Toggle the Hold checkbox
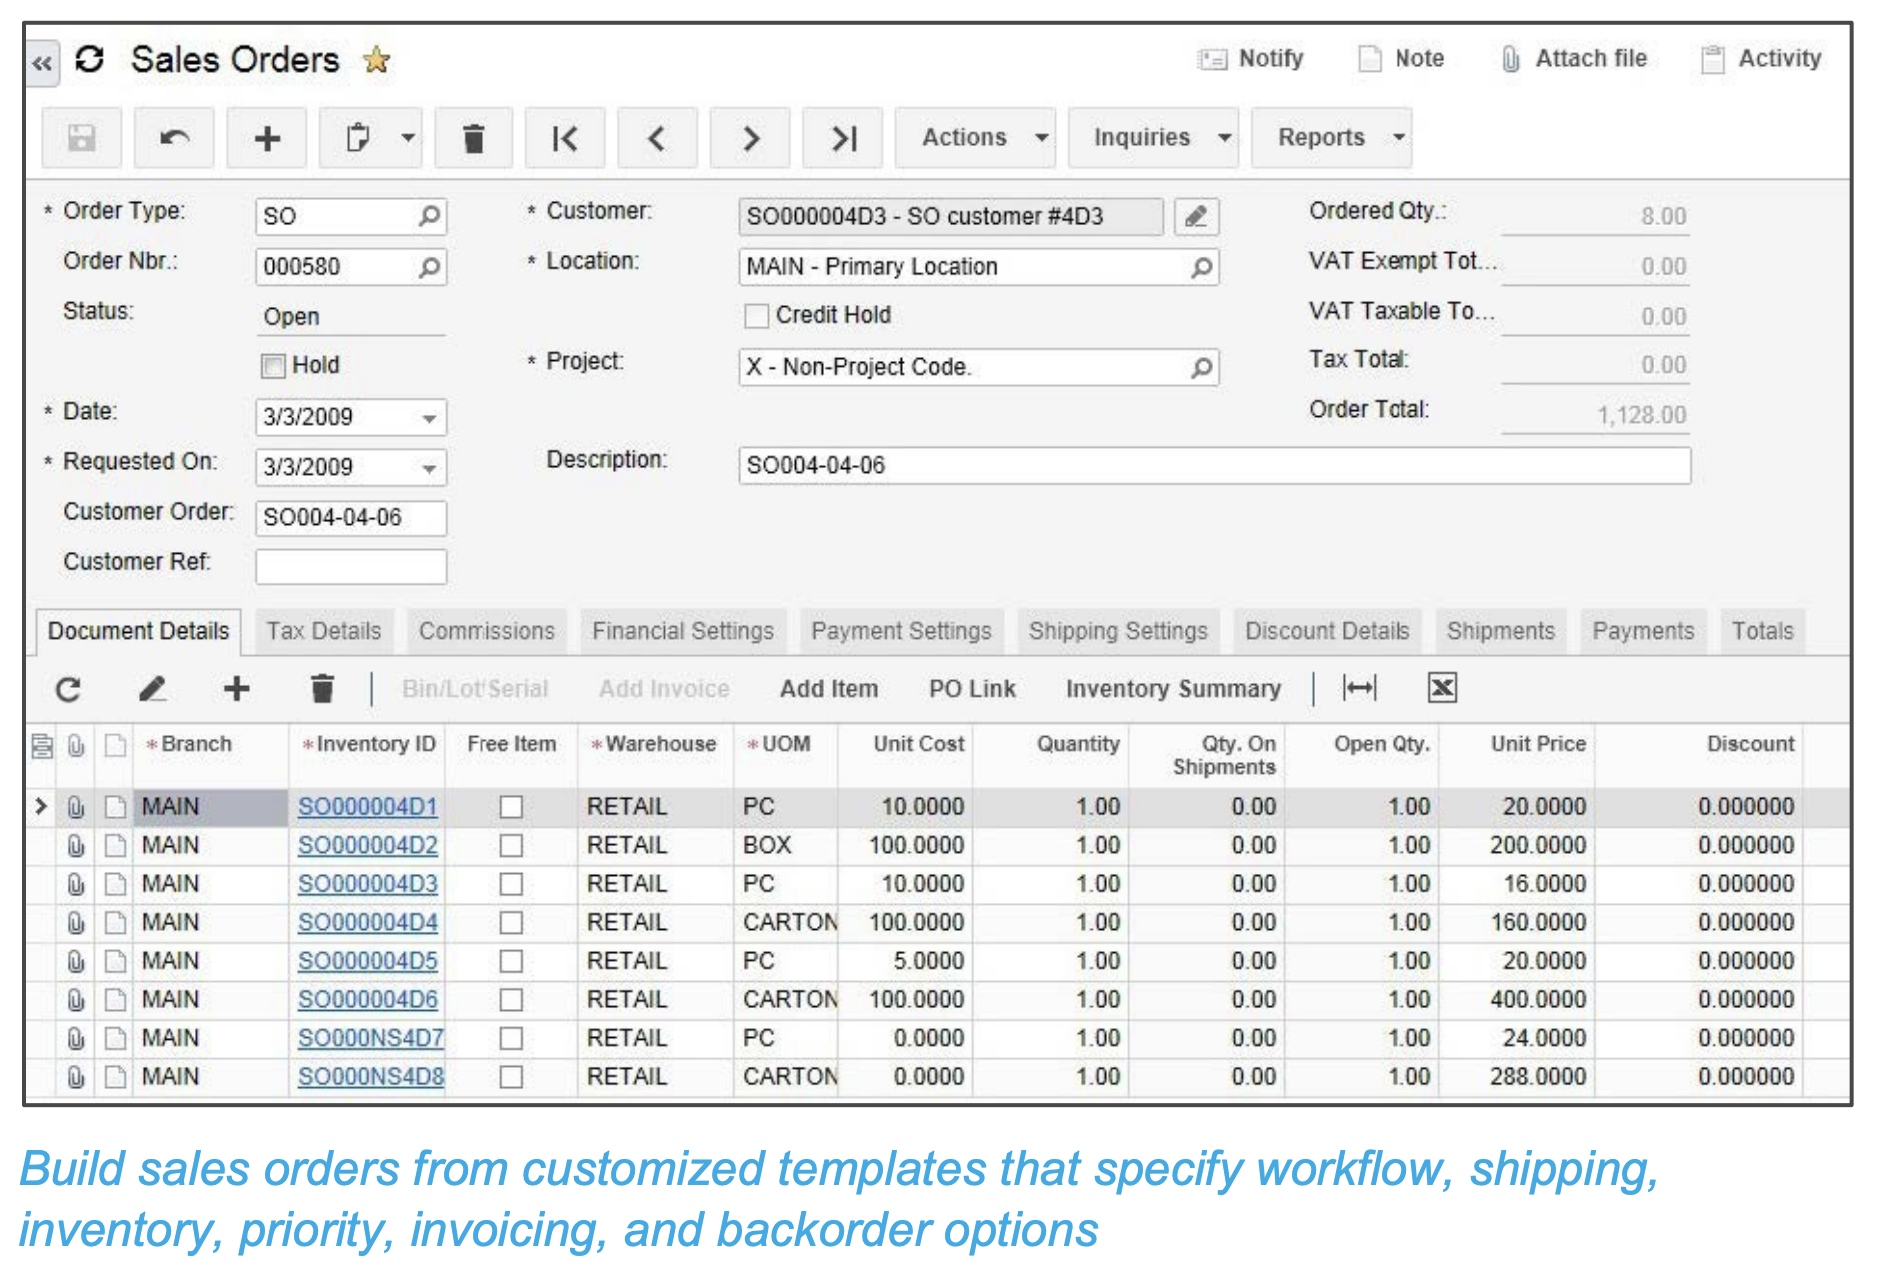Screen dimensions: 1884x1286 pyautogui.click(x=273, y=366)
